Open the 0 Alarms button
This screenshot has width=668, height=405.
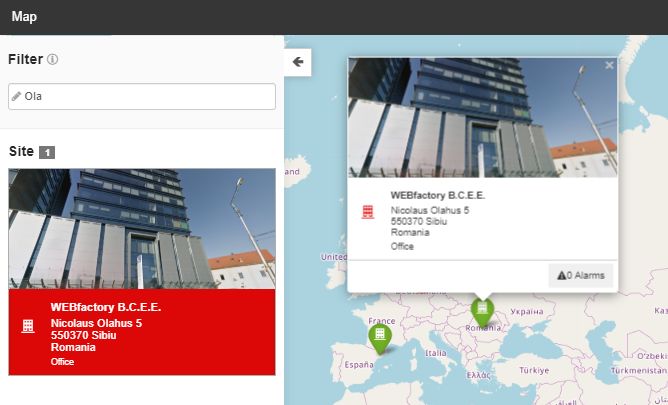pyautogui.click(x=581, y=275)
